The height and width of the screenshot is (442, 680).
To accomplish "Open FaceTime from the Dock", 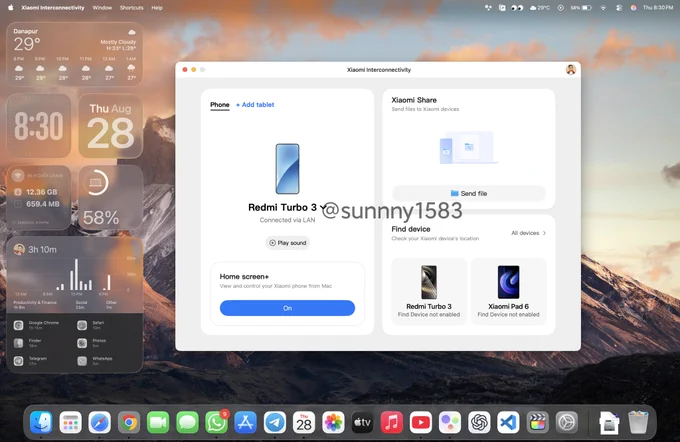I will click(158, 422).
